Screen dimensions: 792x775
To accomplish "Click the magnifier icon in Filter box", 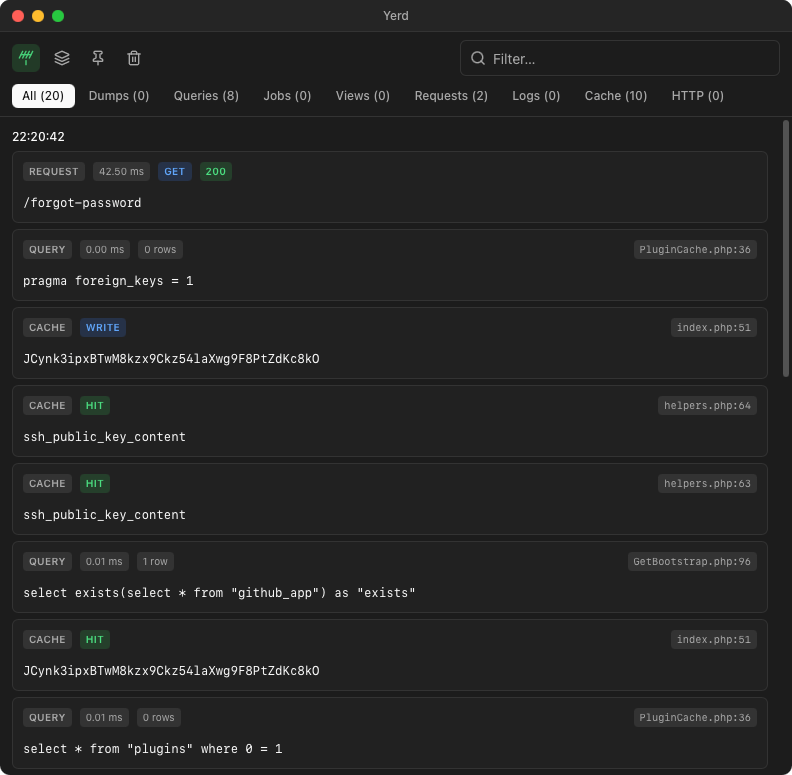I will pos(478,59).
